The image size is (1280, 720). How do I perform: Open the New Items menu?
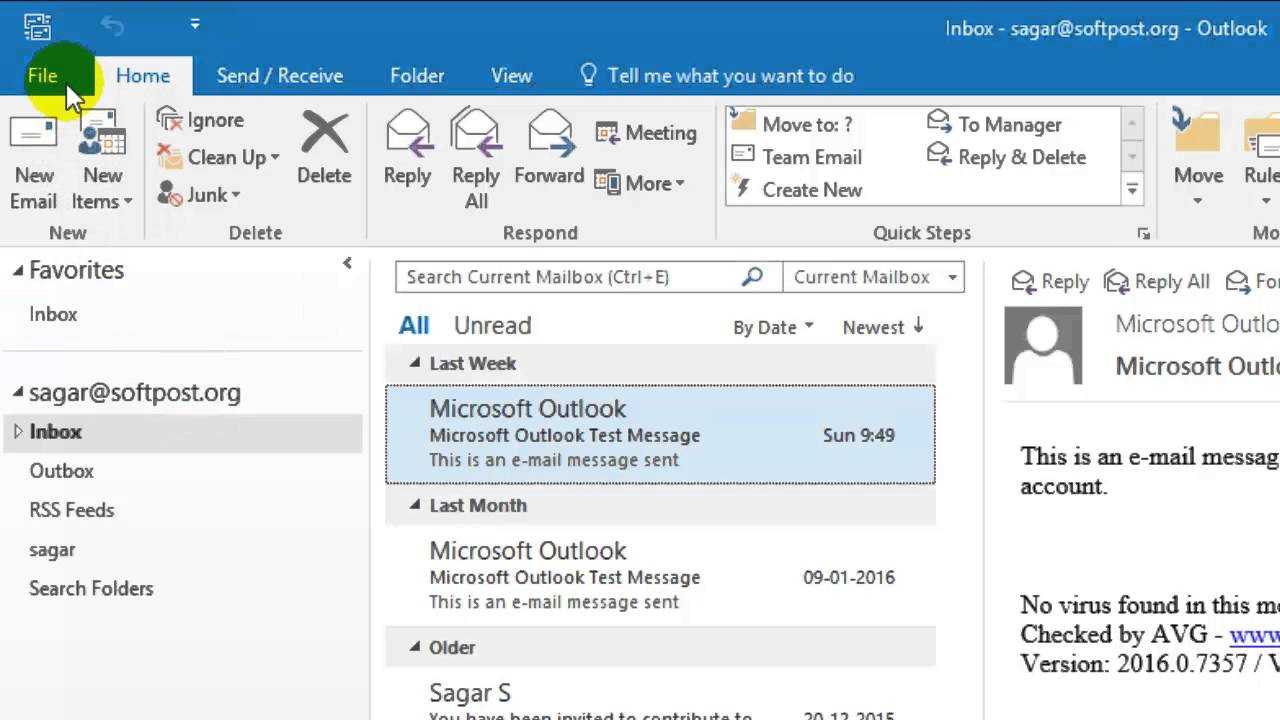(102, 160)
